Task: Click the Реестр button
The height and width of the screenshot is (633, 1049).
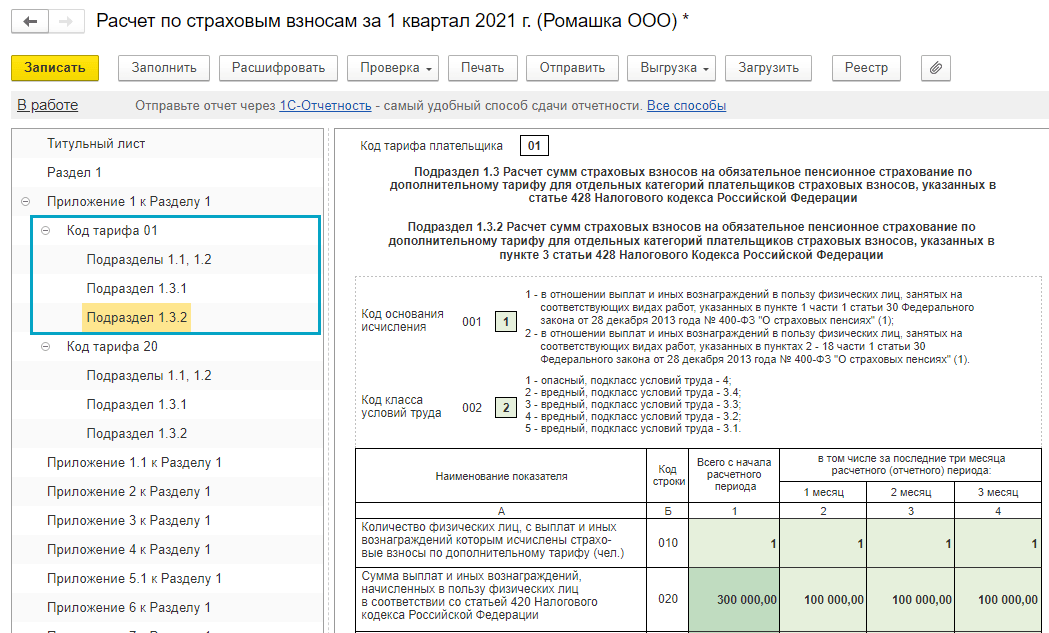Action: 866,68
